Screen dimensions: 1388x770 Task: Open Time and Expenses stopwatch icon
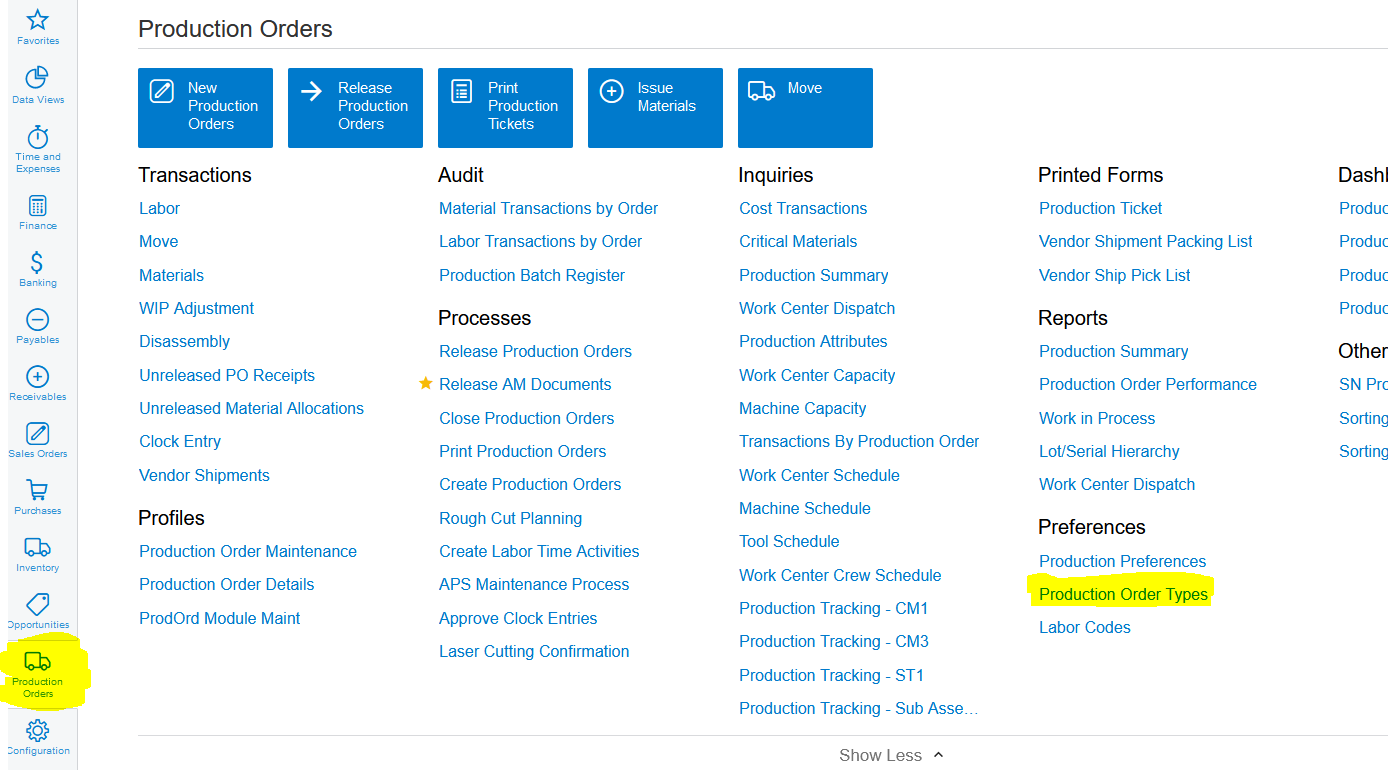point(37,137)
